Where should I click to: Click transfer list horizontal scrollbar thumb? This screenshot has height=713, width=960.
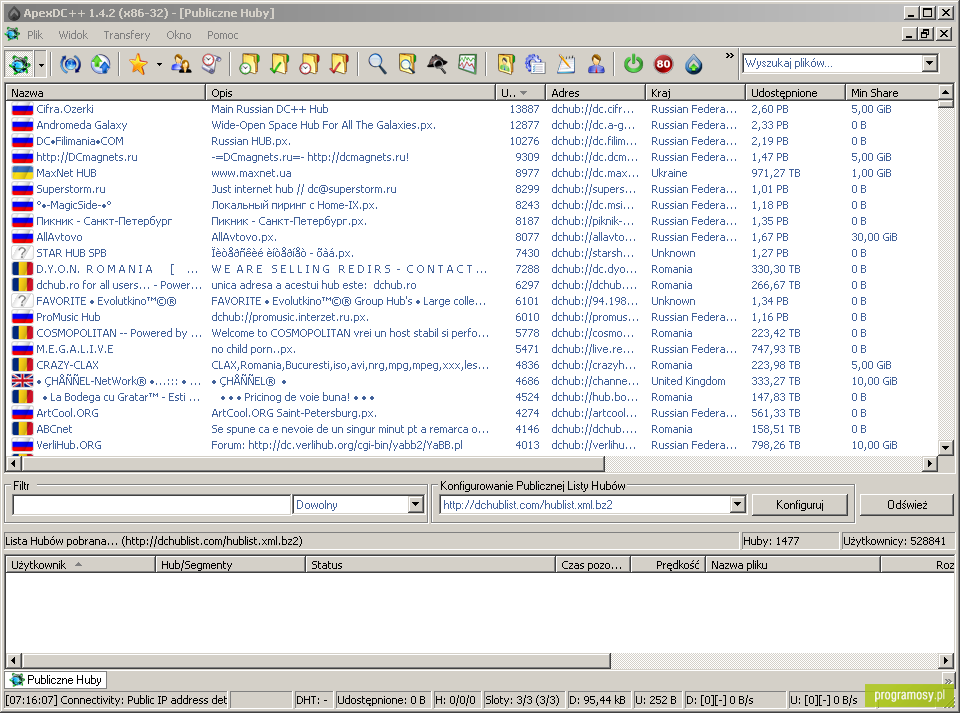[315, 660]
